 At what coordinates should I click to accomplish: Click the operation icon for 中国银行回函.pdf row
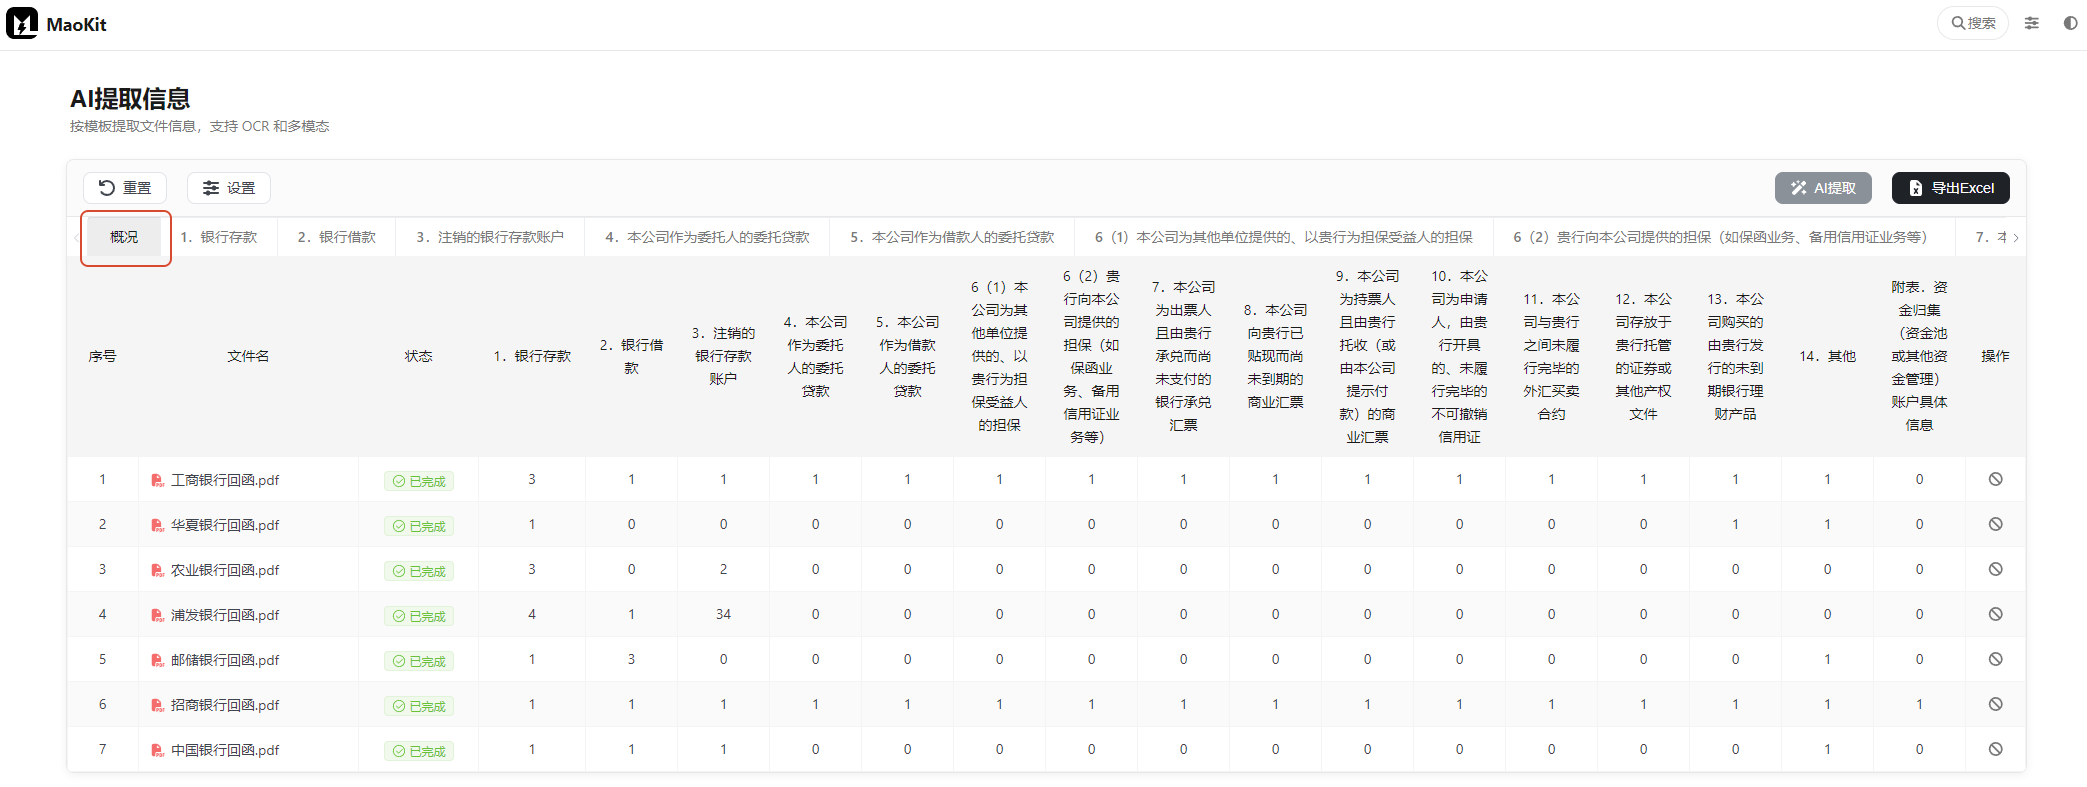click(x=1995, y=750)
